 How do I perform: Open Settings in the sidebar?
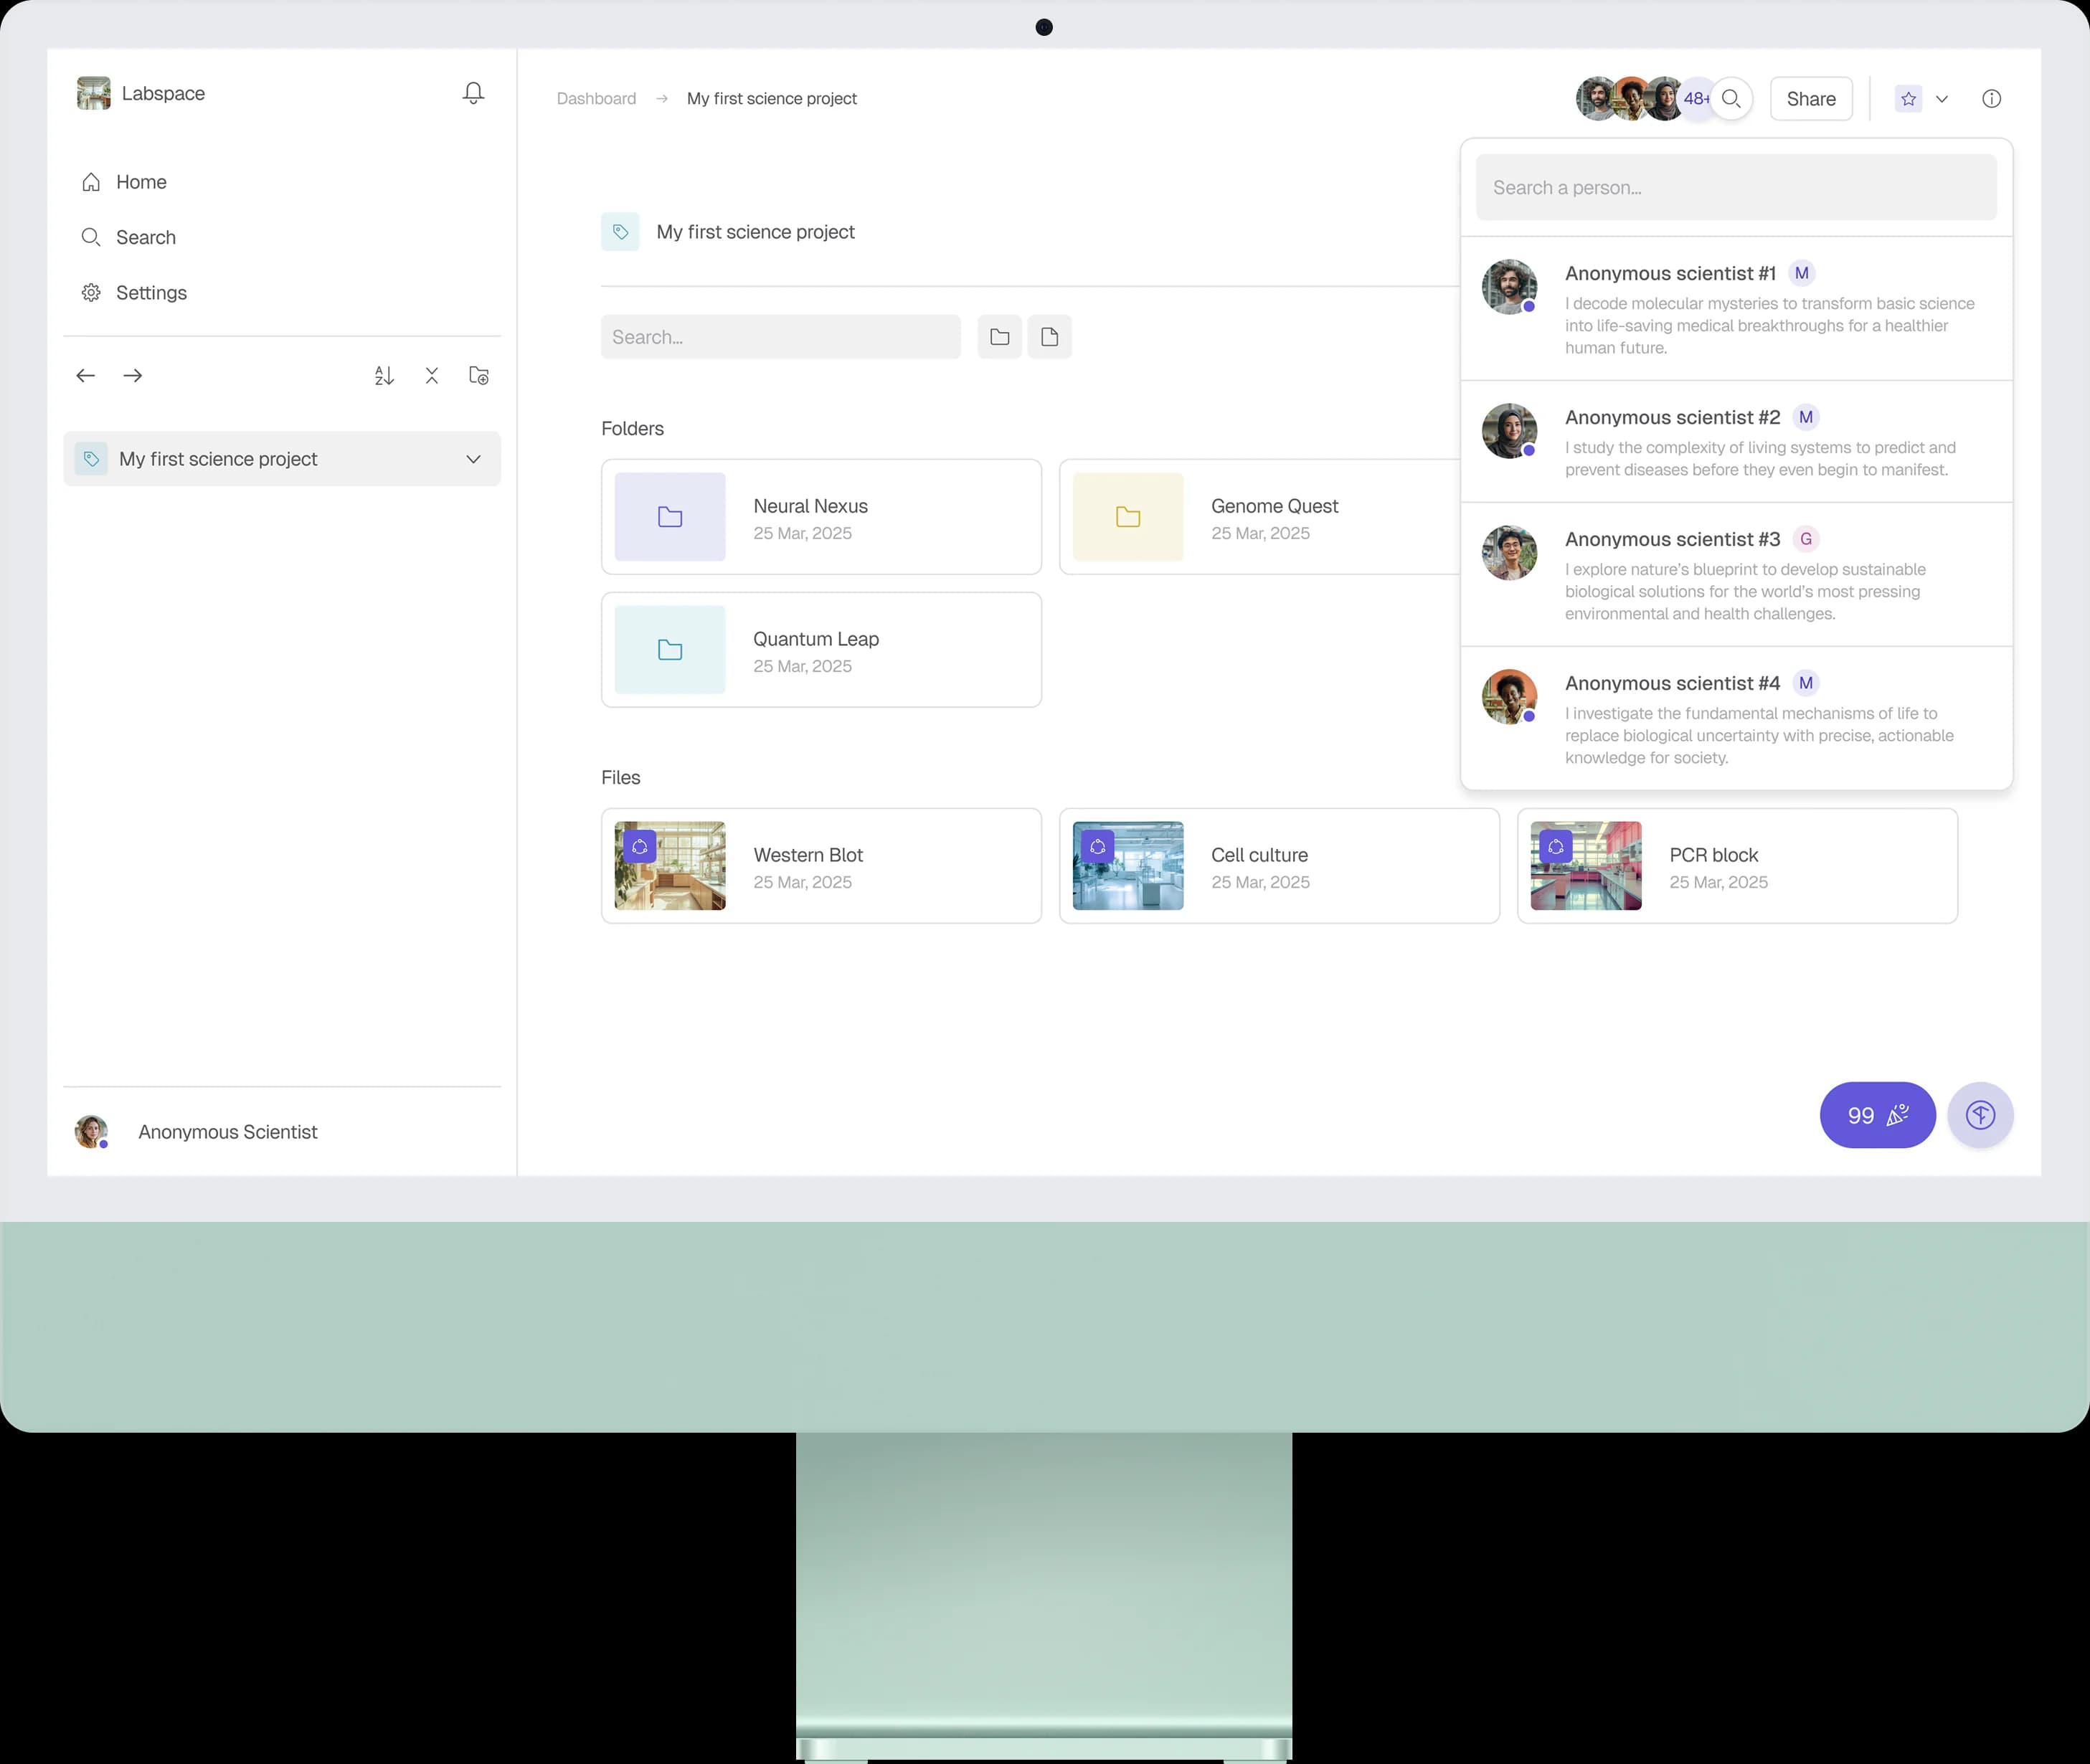(x=134, y=293)
